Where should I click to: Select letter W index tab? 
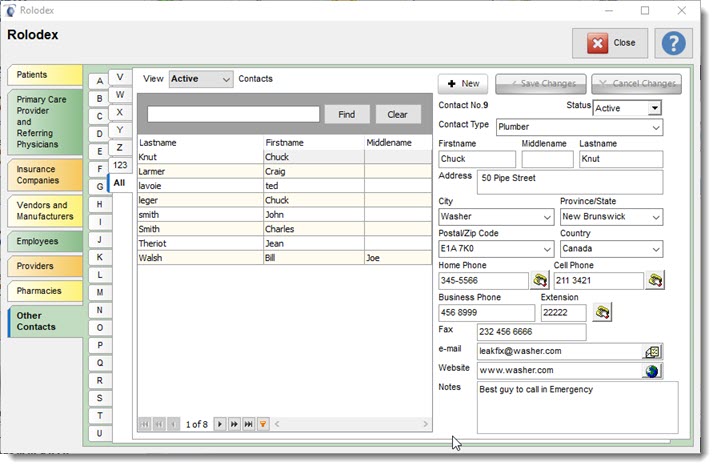120,95
